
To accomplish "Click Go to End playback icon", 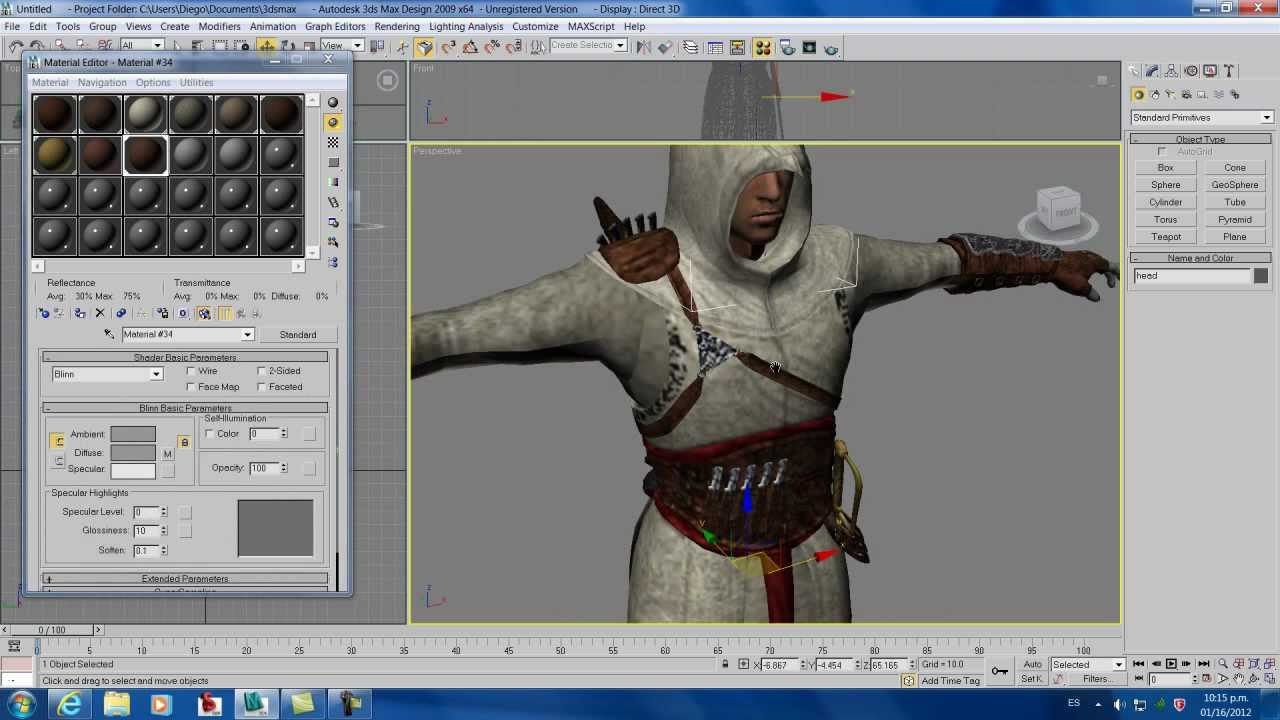I will point(1204,664).
